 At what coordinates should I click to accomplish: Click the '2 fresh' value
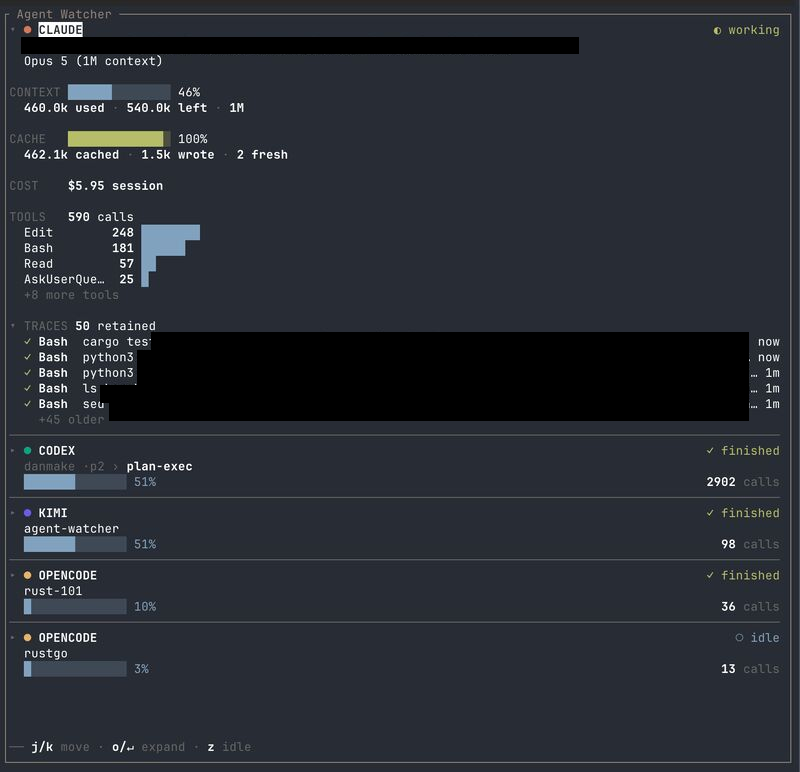[x=262, y=155]
